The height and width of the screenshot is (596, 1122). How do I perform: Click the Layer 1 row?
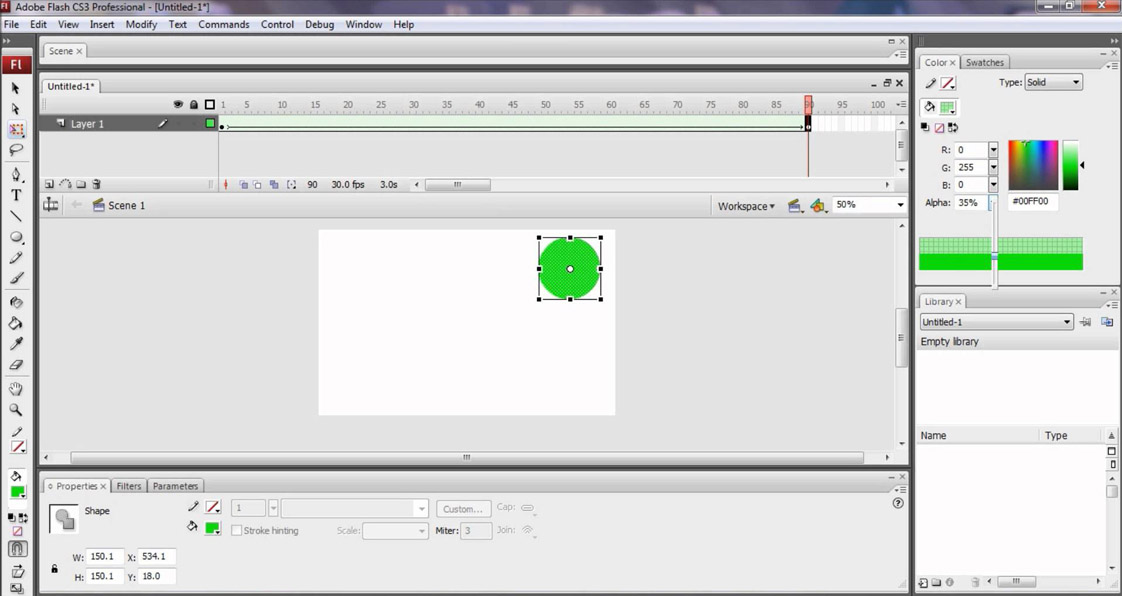(x=129, y=124)
